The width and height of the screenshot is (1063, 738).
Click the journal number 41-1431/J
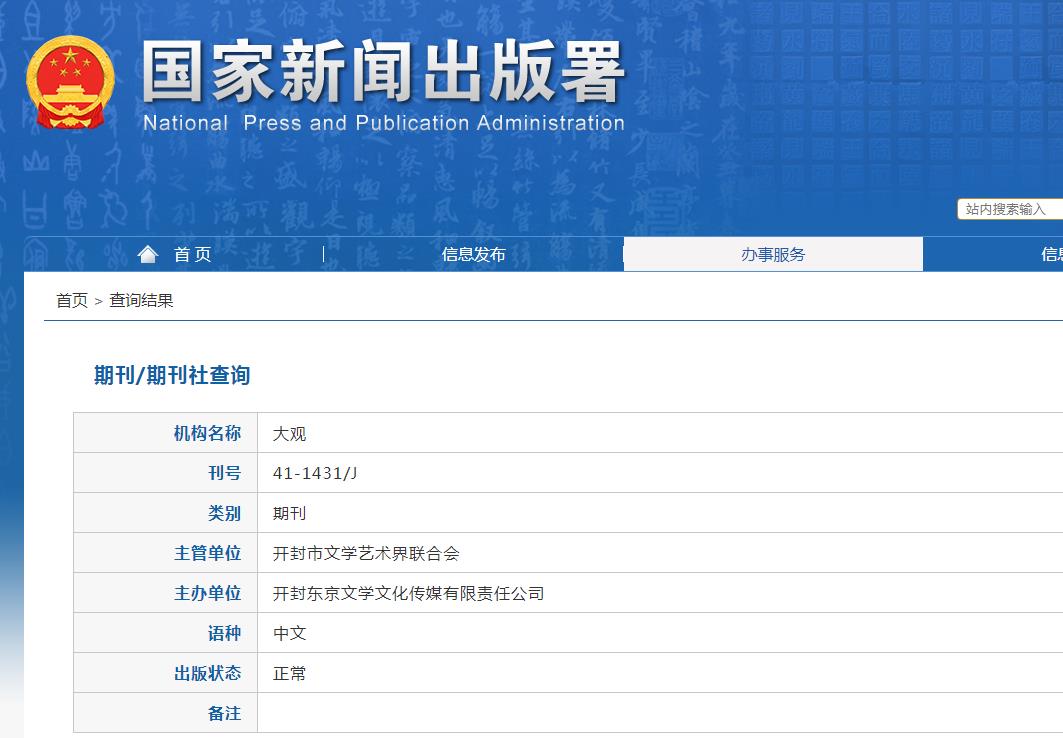click(x=313, y=473)
